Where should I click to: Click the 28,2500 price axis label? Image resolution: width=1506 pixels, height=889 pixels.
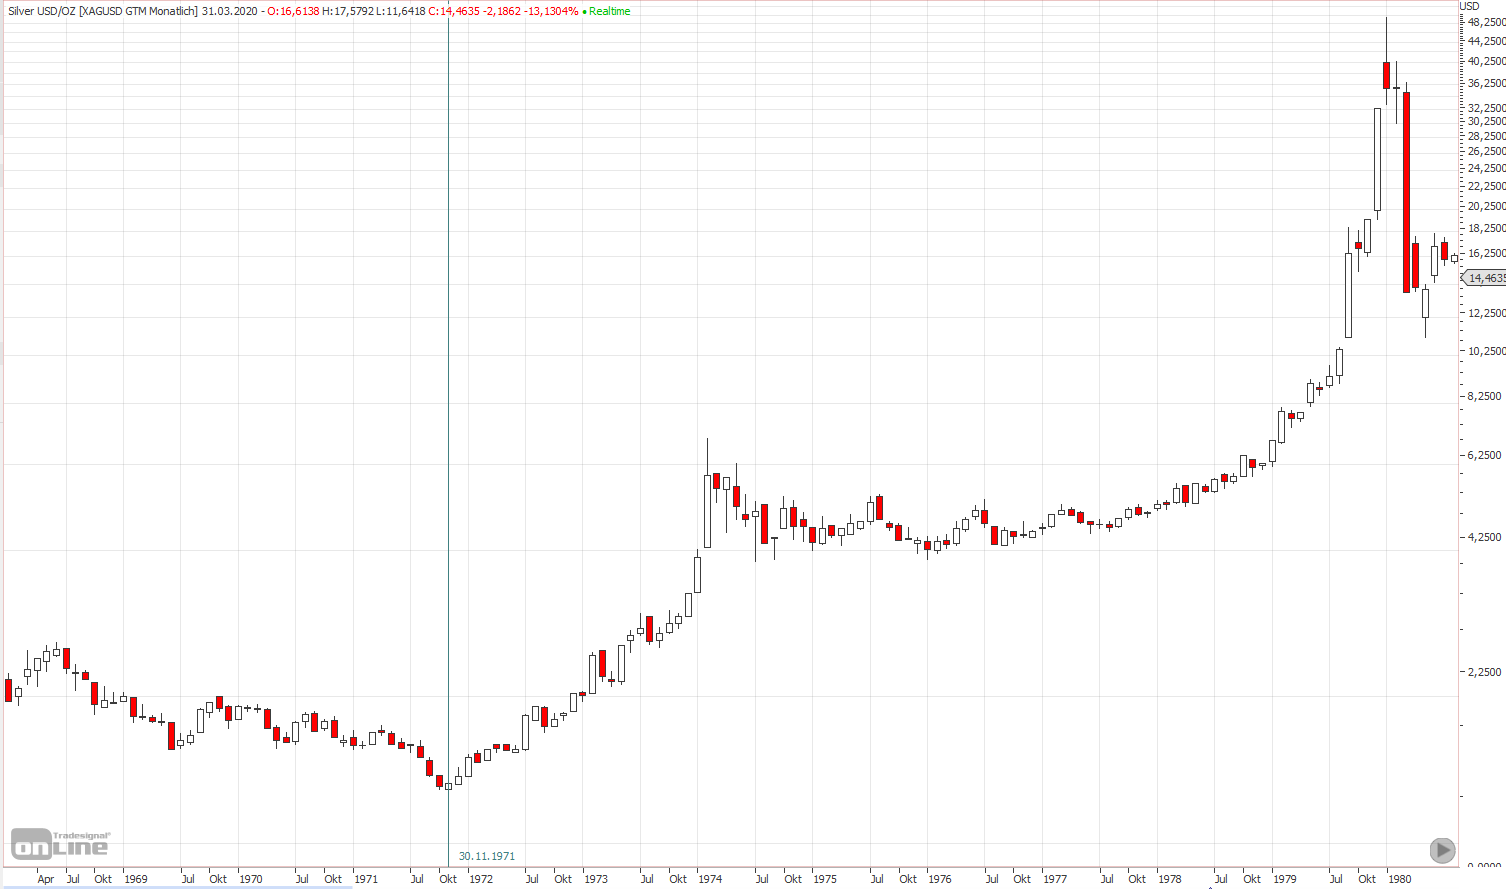pos(1487,136)
